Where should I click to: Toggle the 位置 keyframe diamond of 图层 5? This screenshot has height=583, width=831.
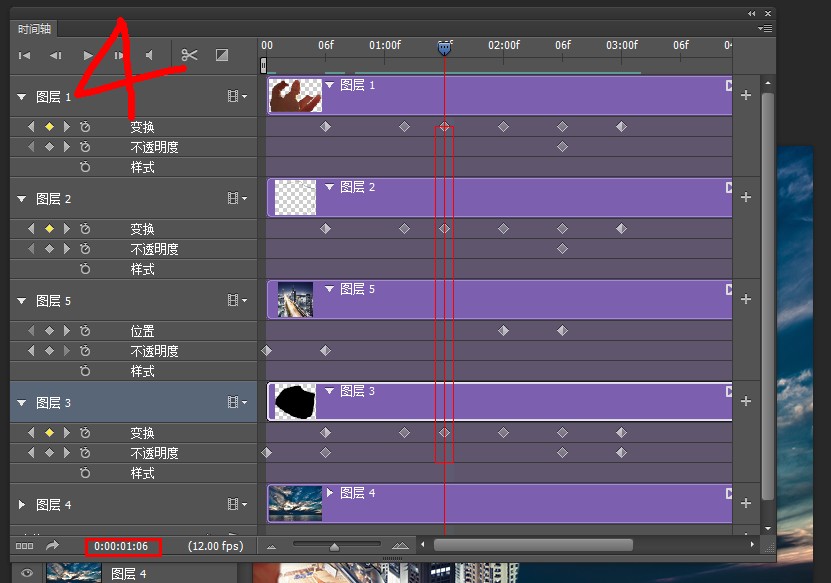(x=49, y=331)
